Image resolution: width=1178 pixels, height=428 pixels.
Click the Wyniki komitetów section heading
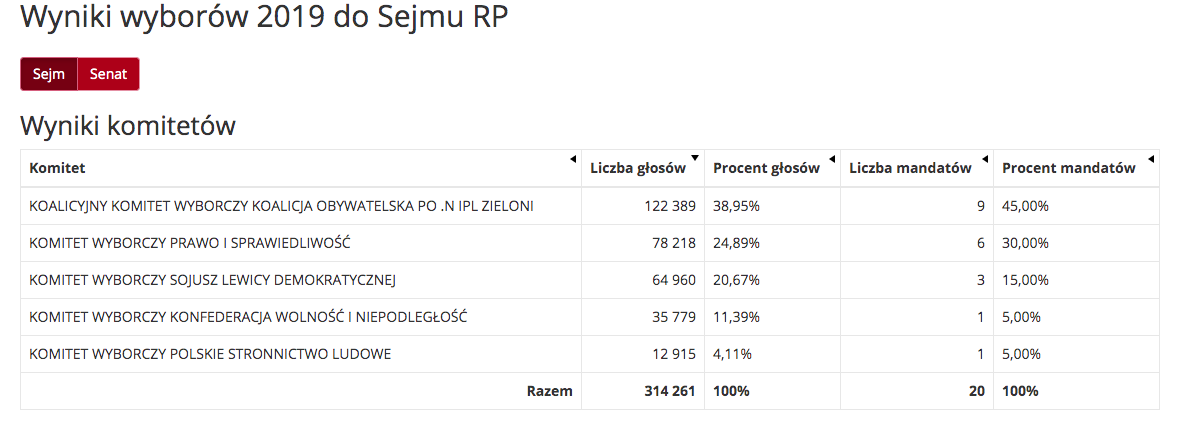pos(128,127)
